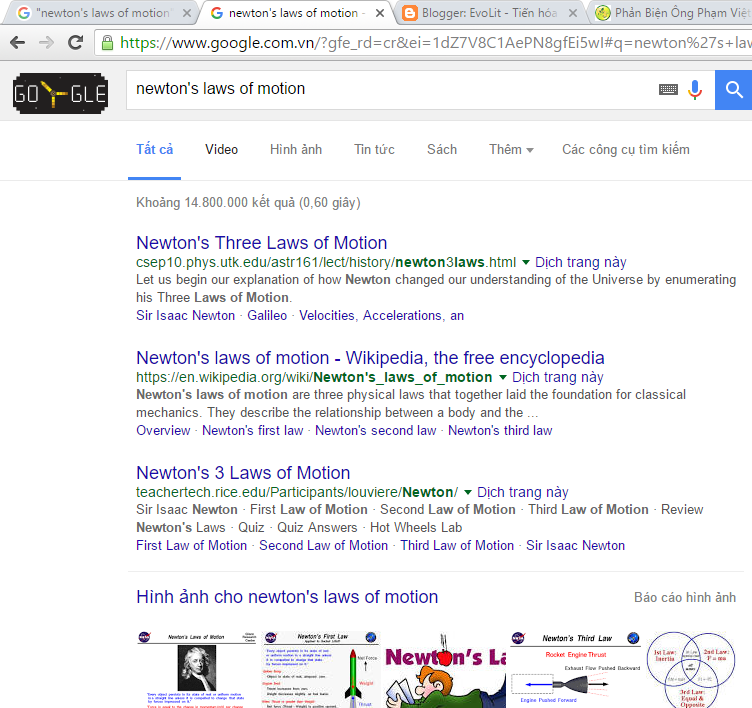Open the Galileo sitelink
Viewport: 752px width, 708px height.
pos(267,316)
